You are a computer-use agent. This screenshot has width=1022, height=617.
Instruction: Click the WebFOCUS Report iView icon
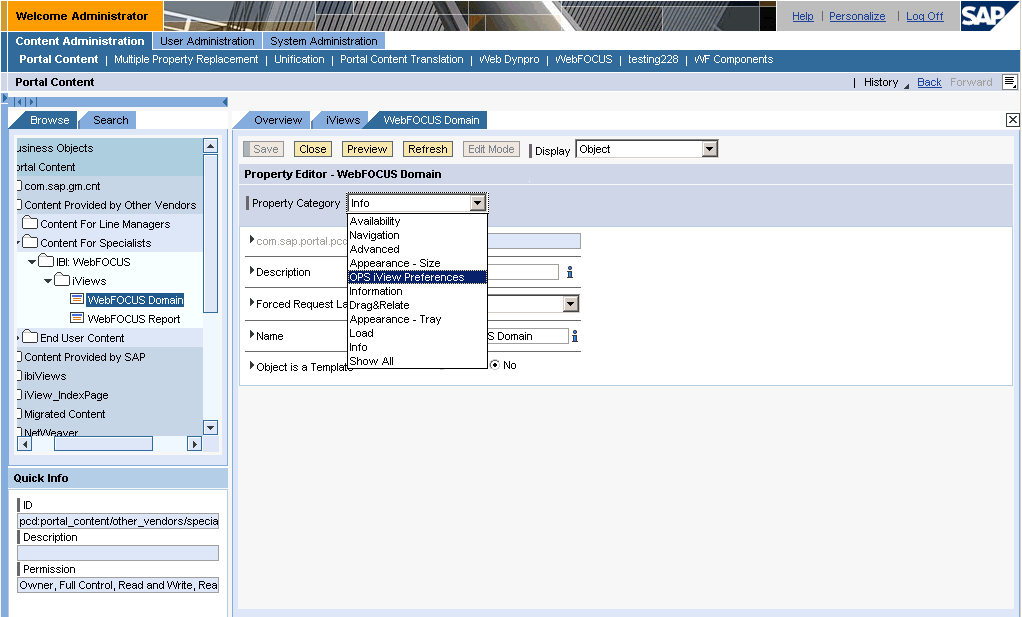pos(77,319)
